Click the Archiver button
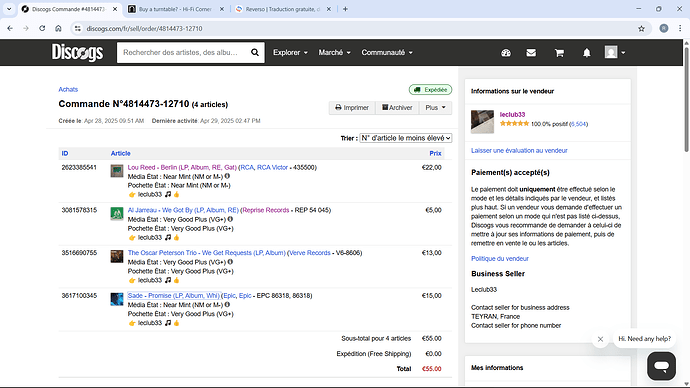 tap(397, 107)
